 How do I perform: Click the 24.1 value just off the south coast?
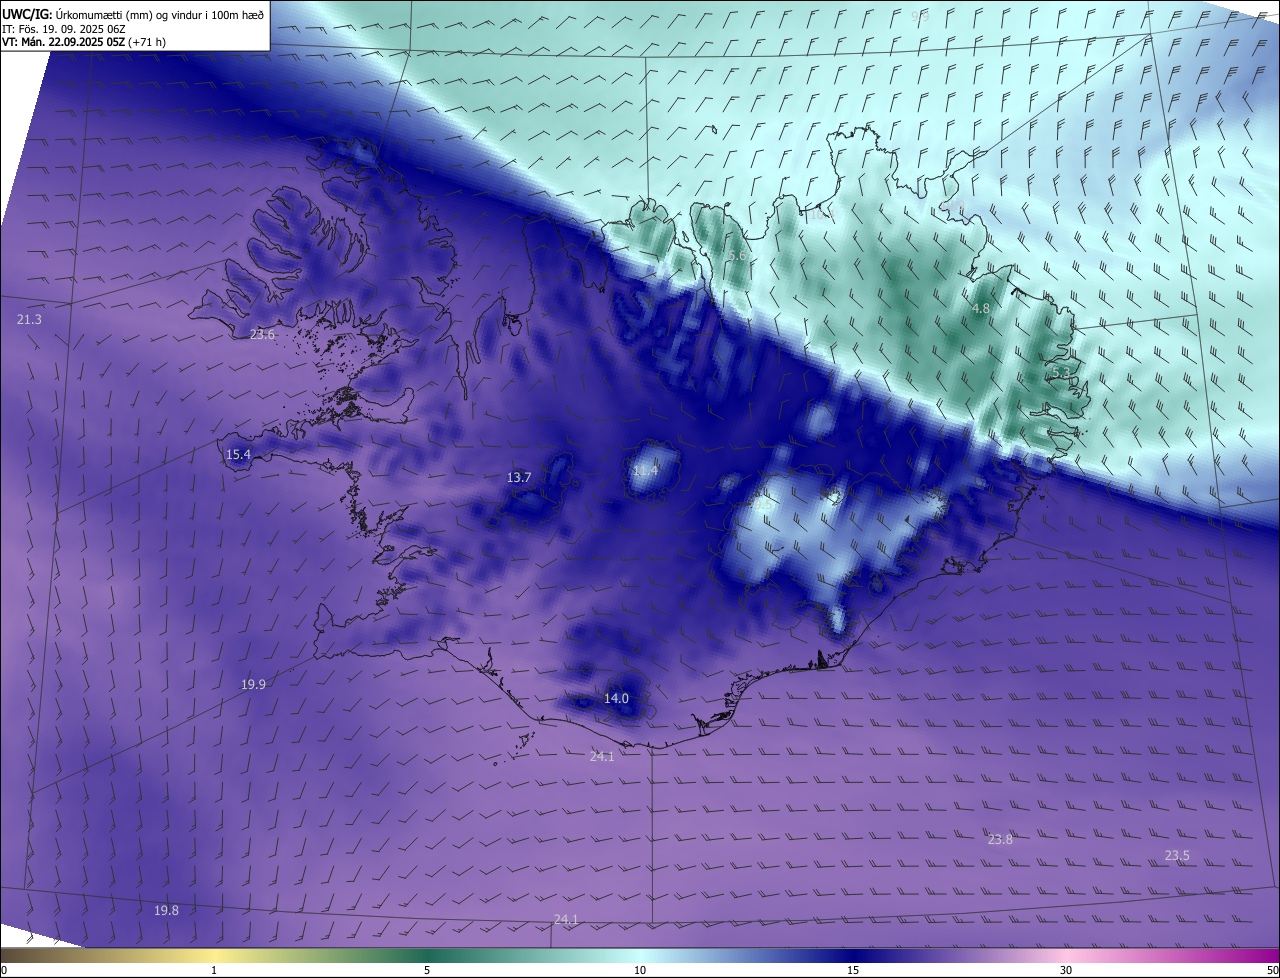(x=602, y=756)
